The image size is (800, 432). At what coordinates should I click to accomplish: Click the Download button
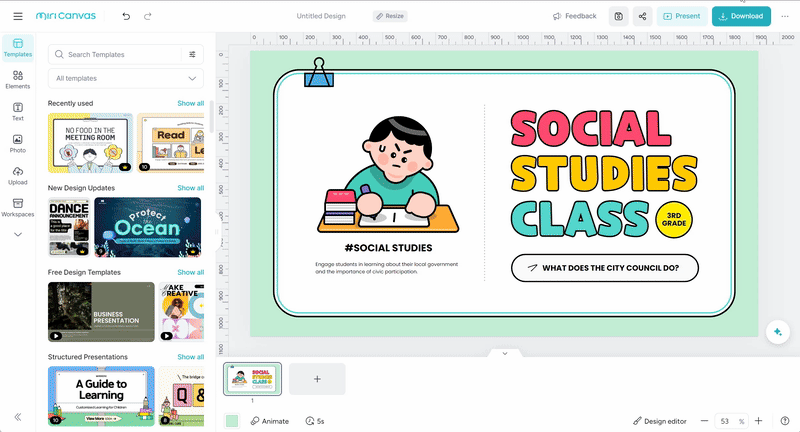[x=741, y=16]
